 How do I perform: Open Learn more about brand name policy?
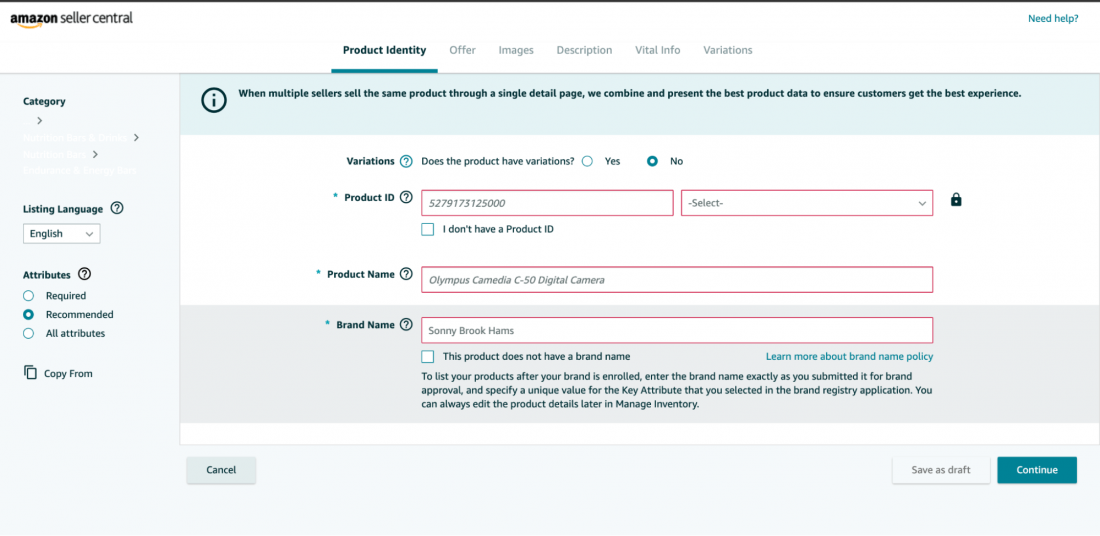tap(850, 356)
